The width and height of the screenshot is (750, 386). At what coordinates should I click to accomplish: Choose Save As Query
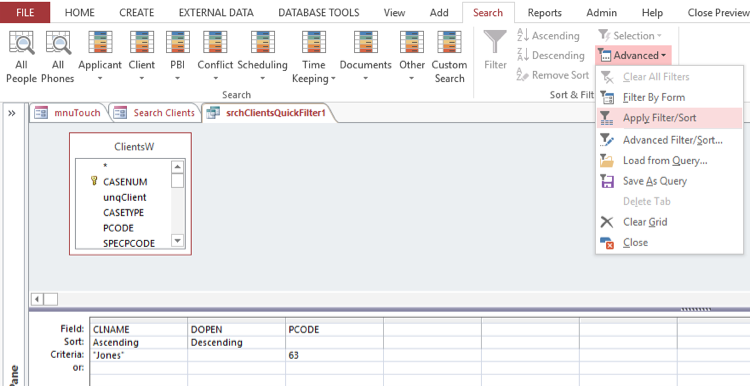(669, 181)
